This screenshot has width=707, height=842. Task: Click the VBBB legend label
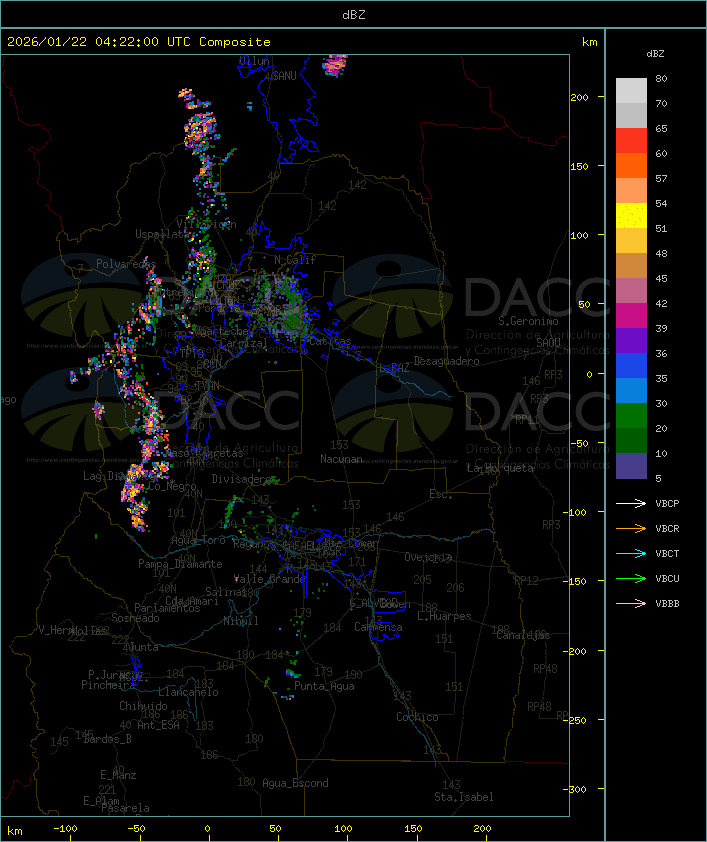coord(667,604)
